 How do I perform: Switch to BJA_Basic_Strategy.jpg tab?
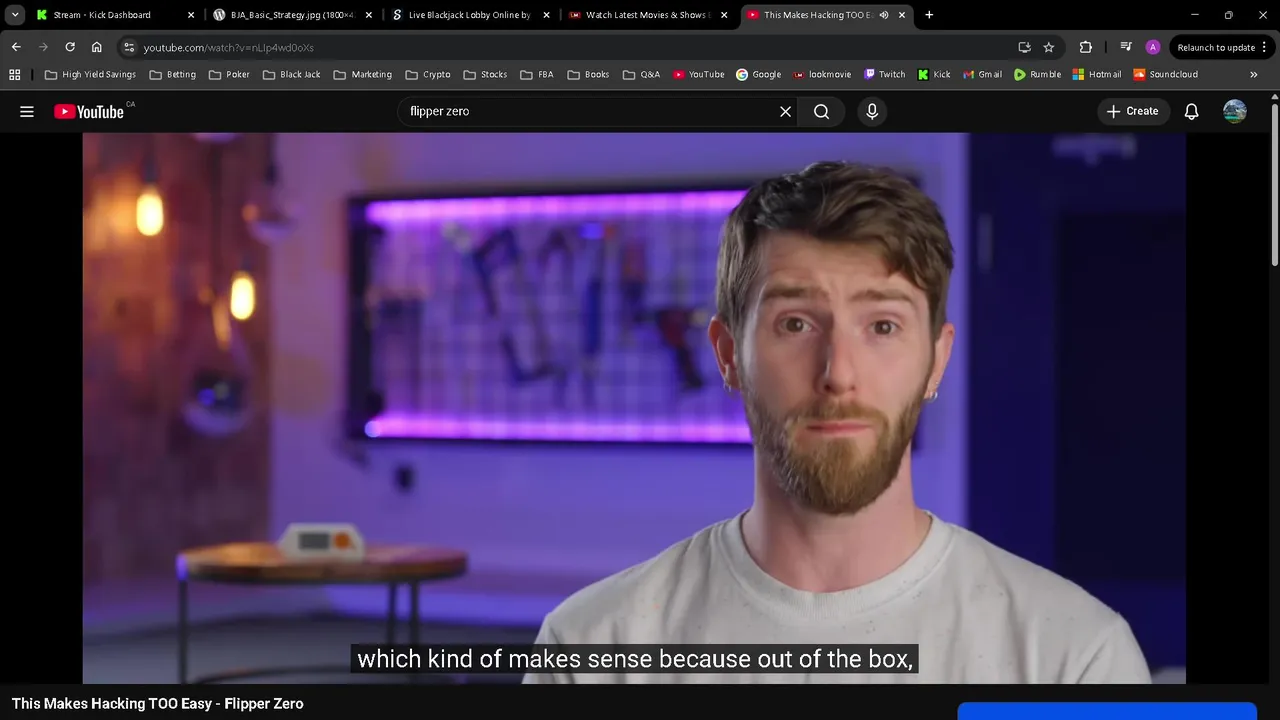point(292,15)
